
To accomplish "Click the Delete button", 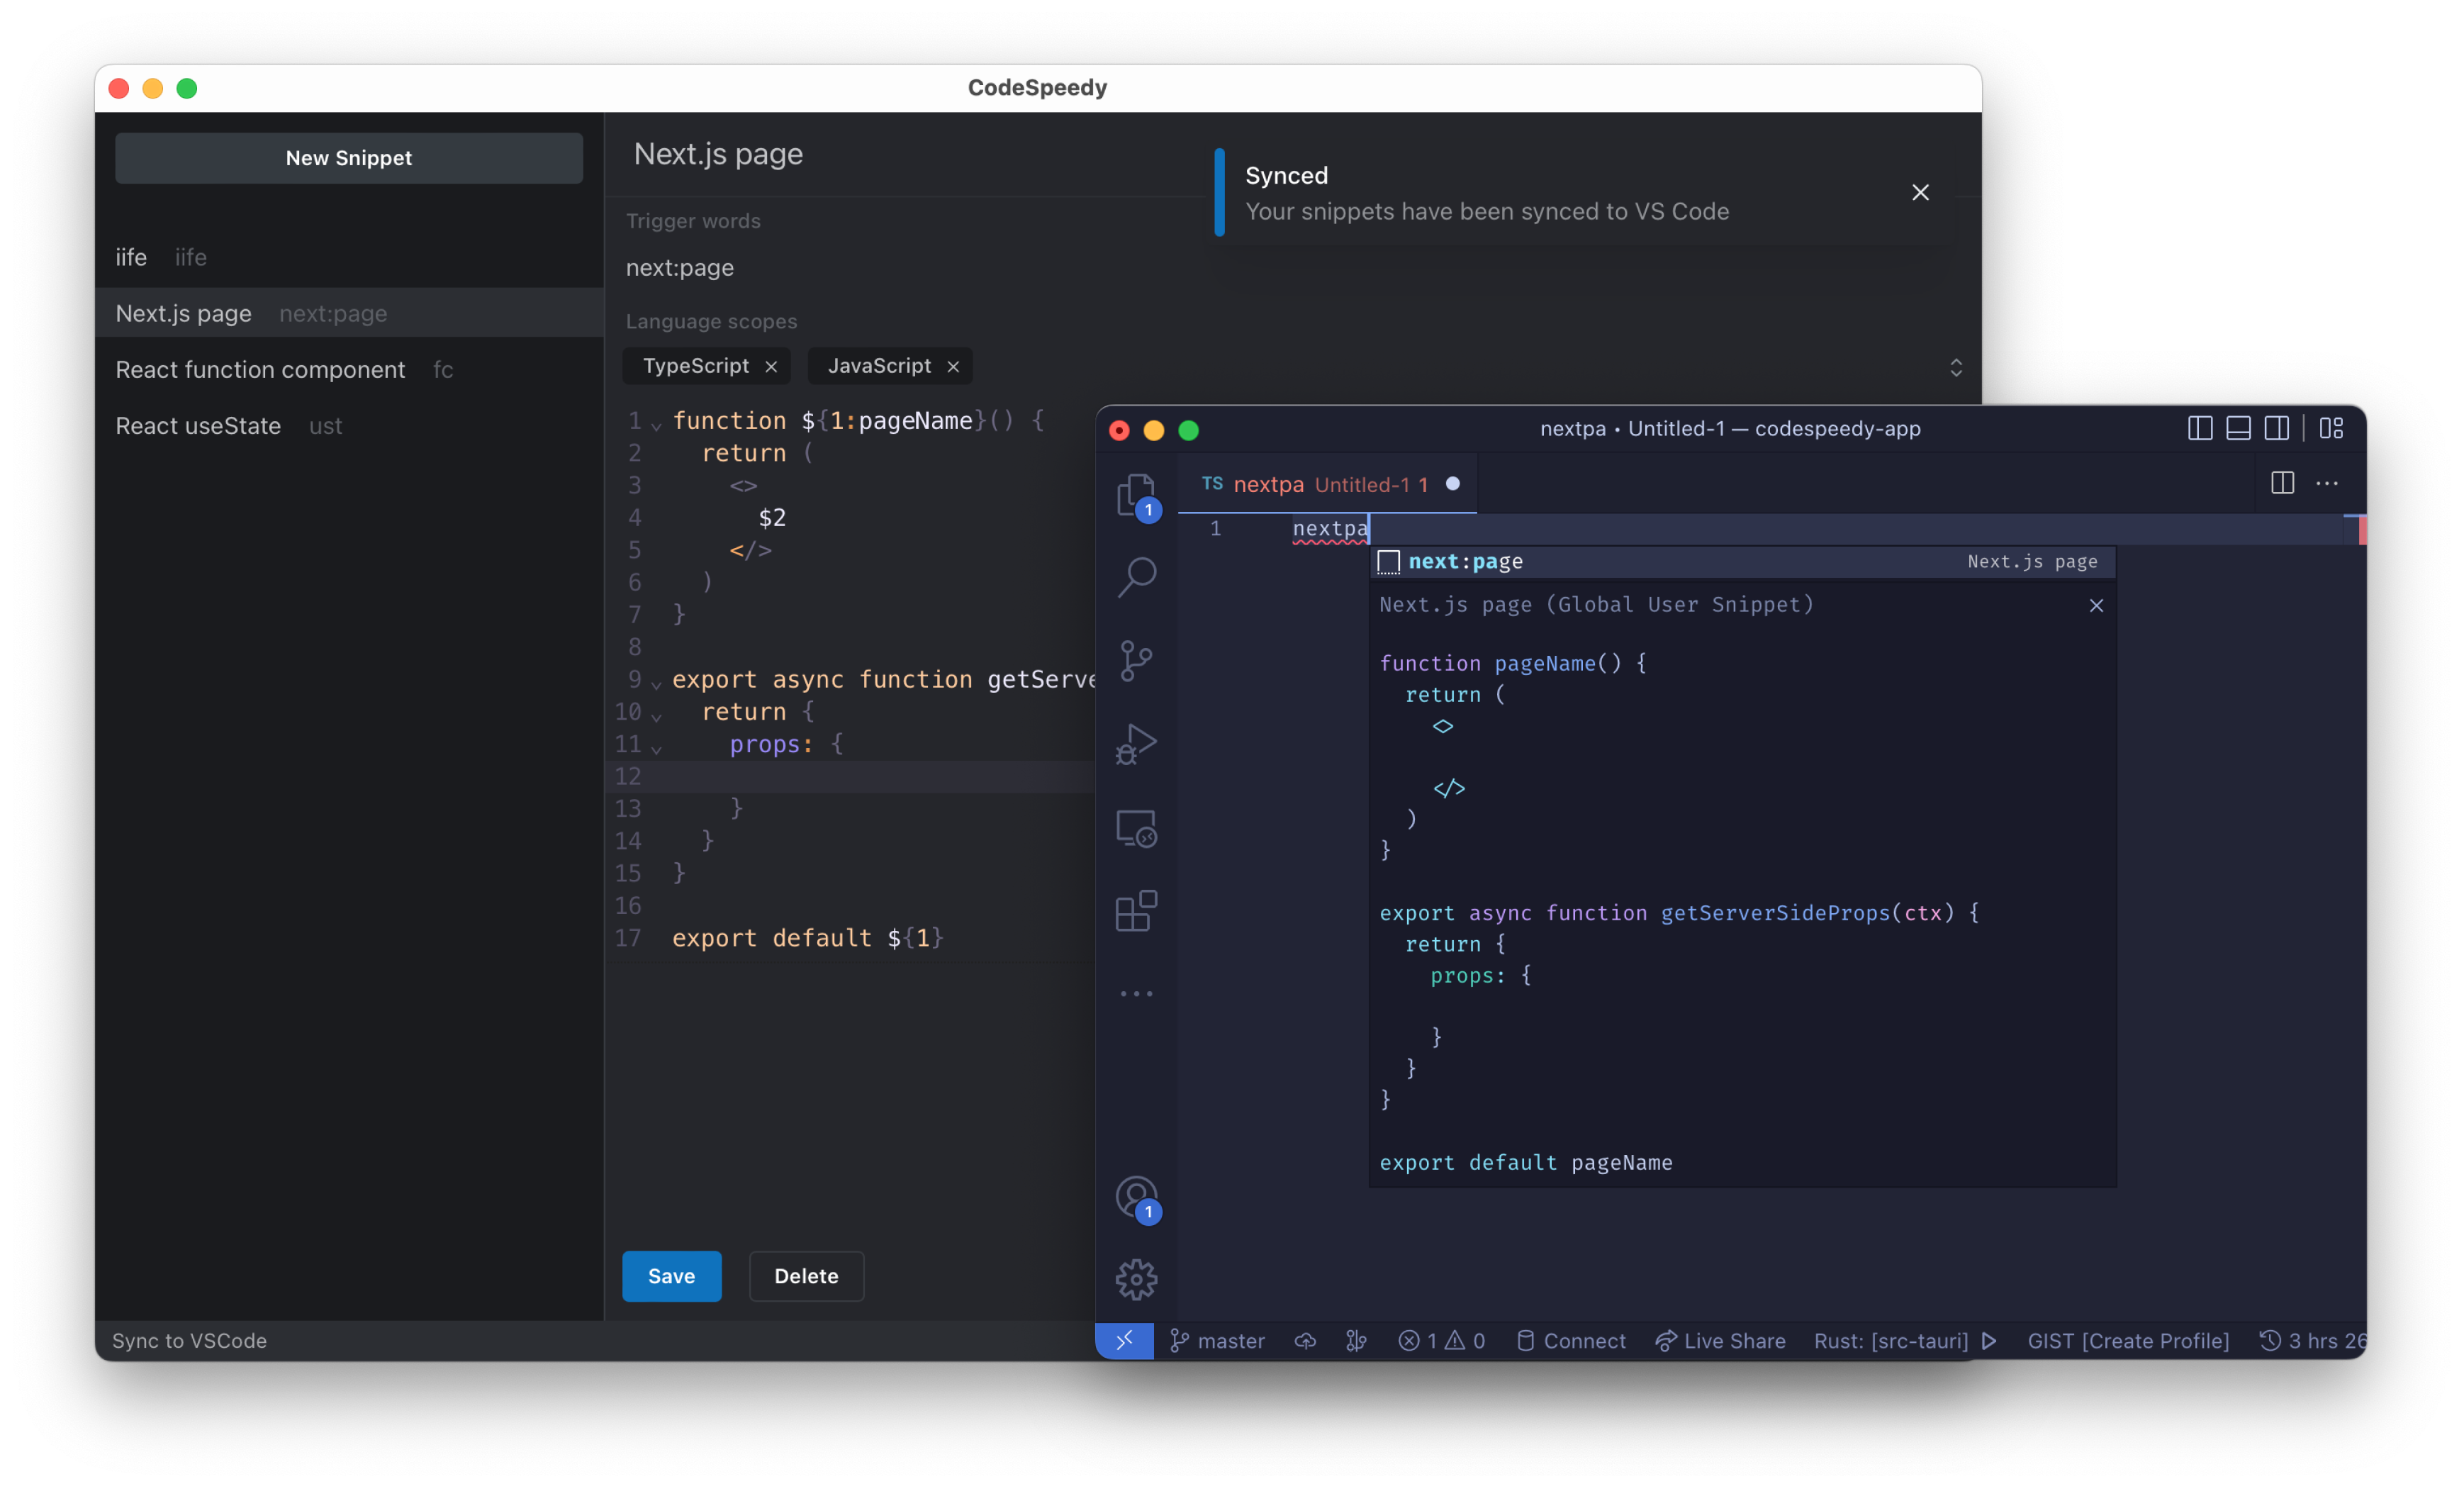I will click(x=806, y=1276).
